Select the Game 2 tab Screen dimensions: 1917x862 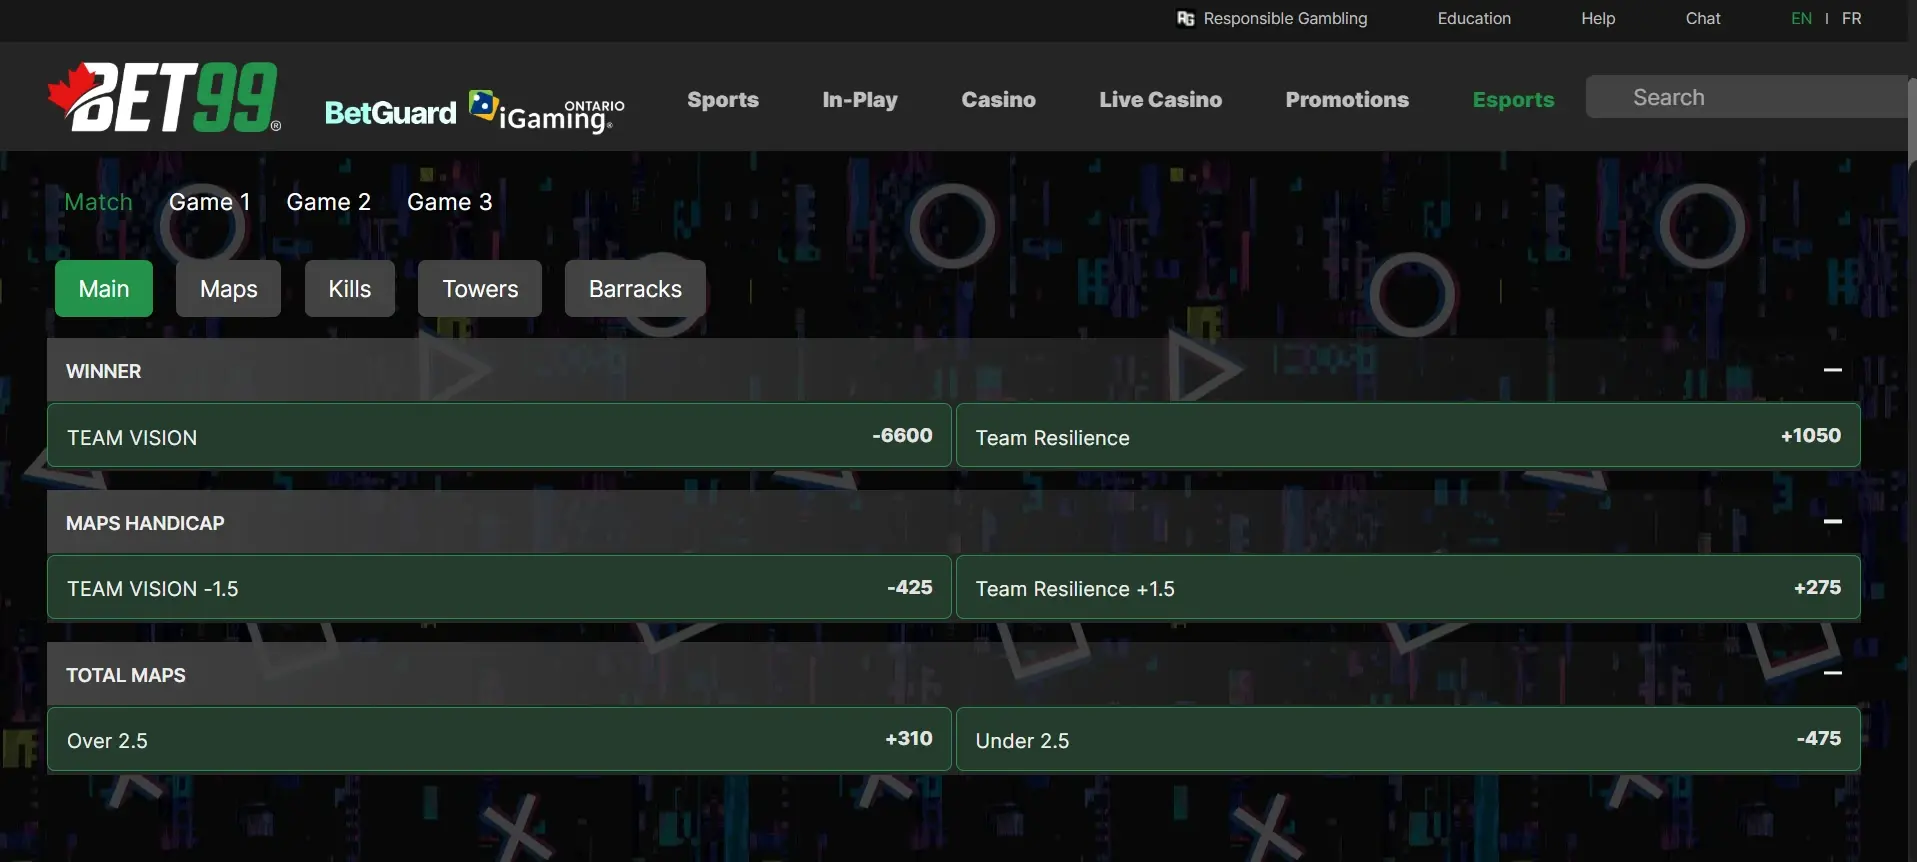[328, 202]
